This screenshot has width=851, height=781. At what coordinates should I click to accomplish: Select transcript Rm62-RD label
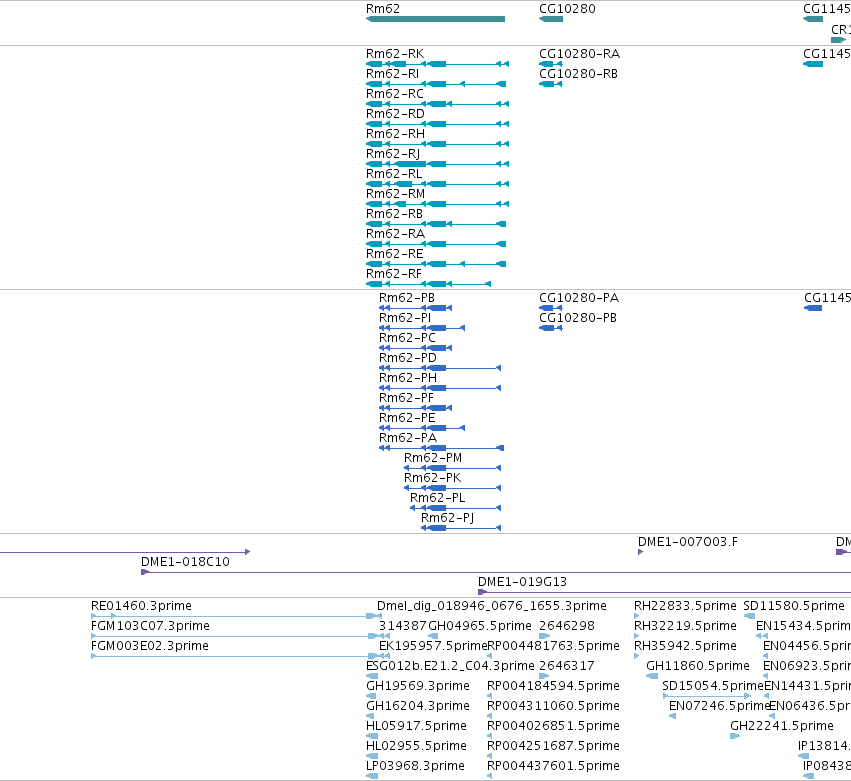click(x=395, y=114)
